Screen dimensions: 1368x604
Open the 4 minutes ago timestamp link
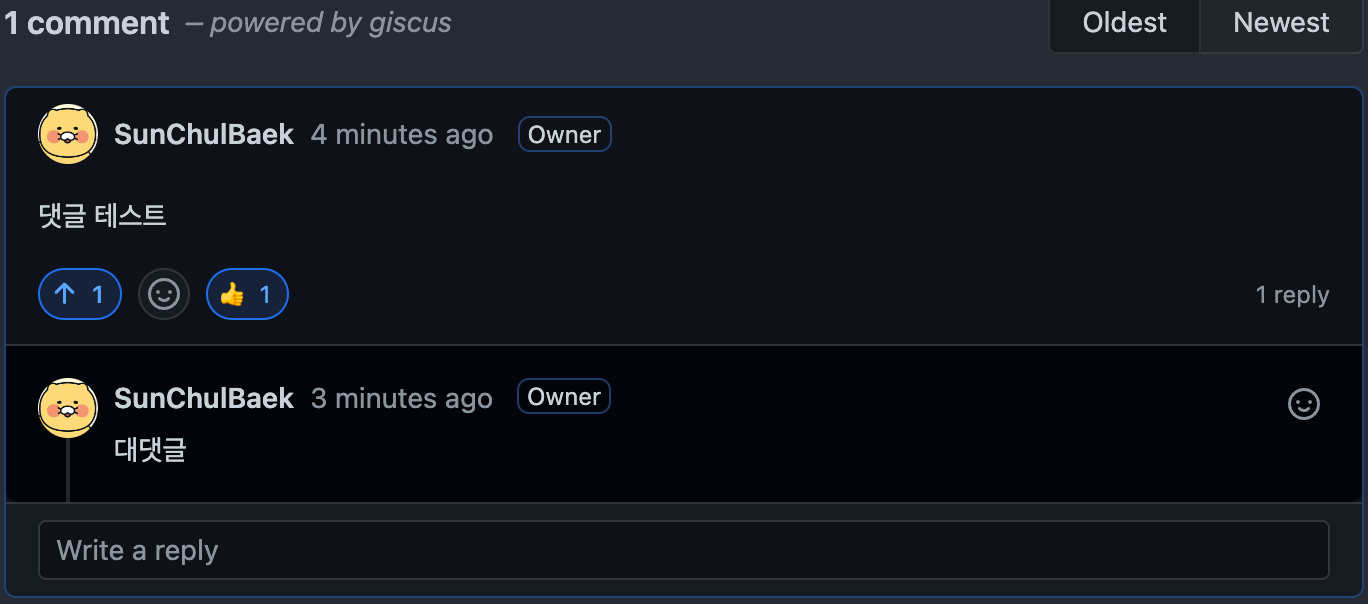[x=402, y=134]
